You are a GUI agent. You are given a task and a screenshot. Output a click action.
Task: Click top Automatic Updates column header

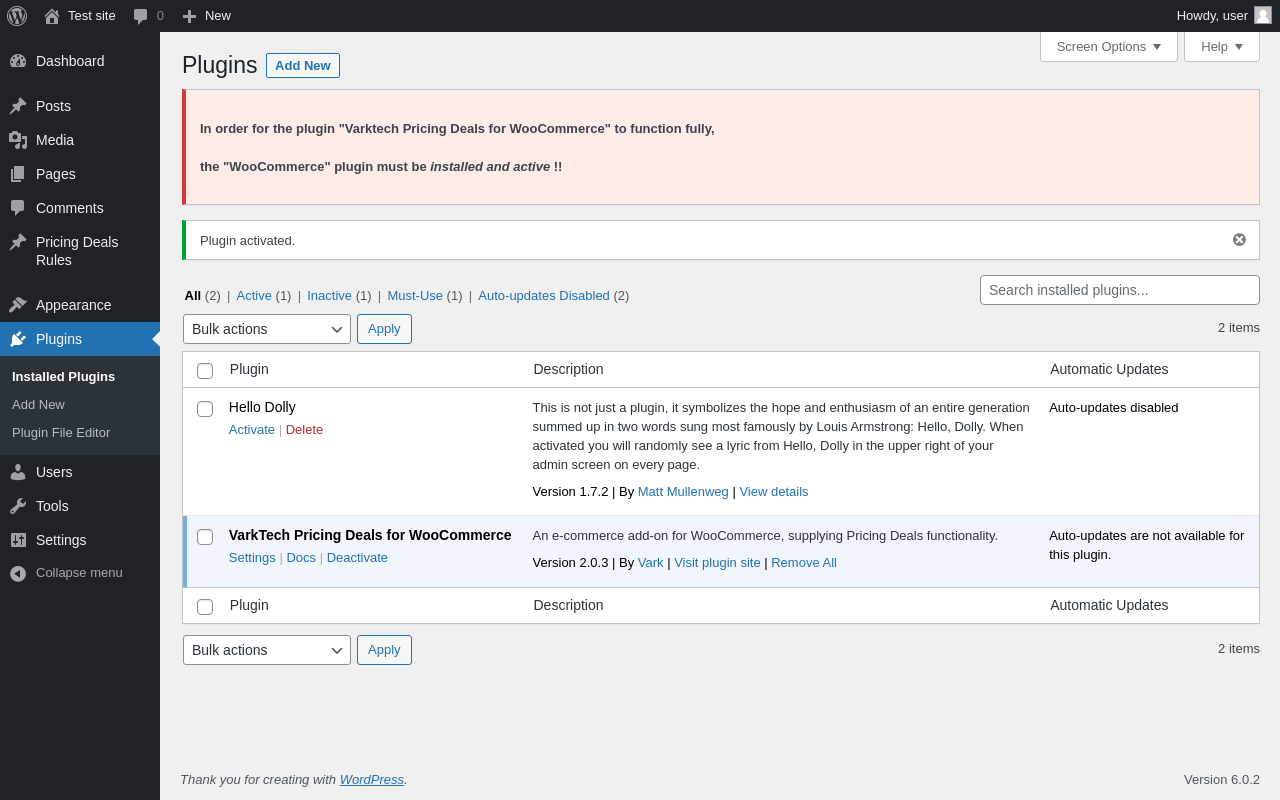(x=1109, y=369)
